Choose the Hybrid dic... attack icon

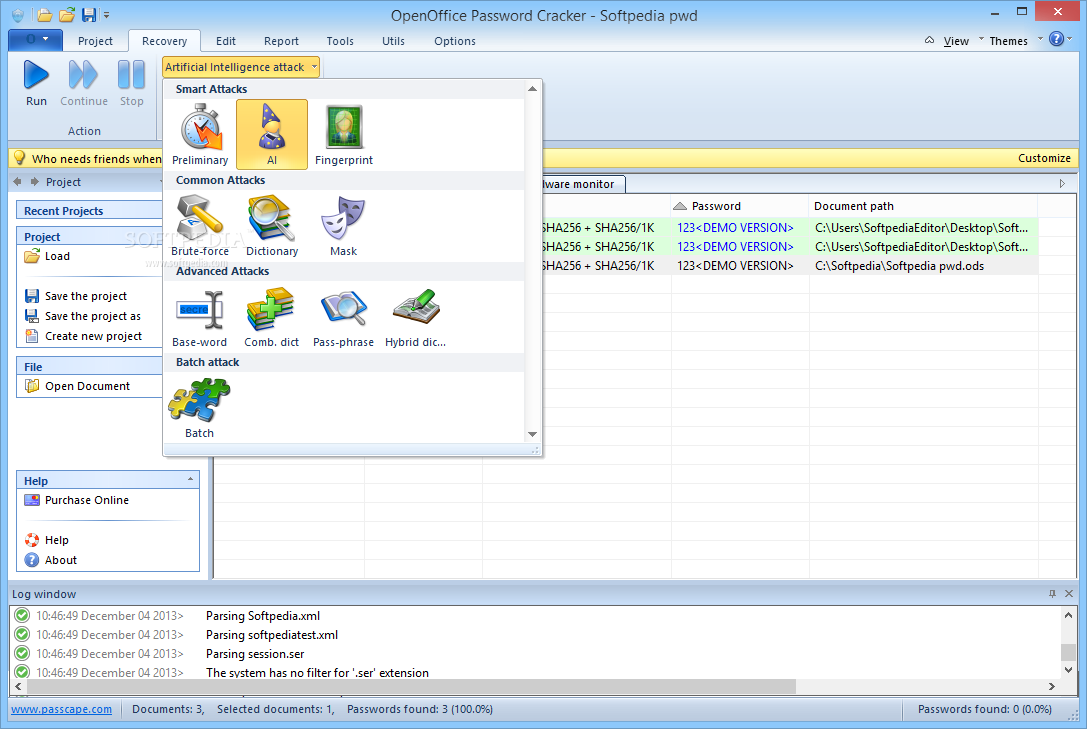click(x=416, y=308)
